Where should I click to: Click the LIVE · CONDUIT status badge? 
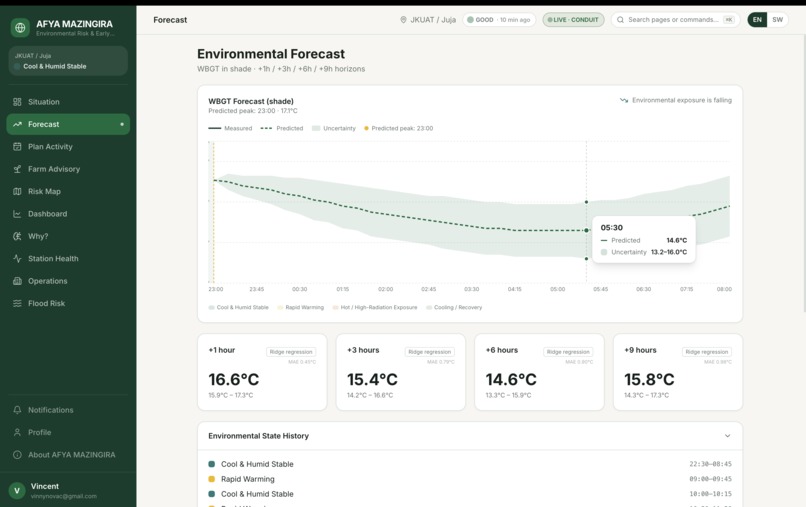pos(573,20)
